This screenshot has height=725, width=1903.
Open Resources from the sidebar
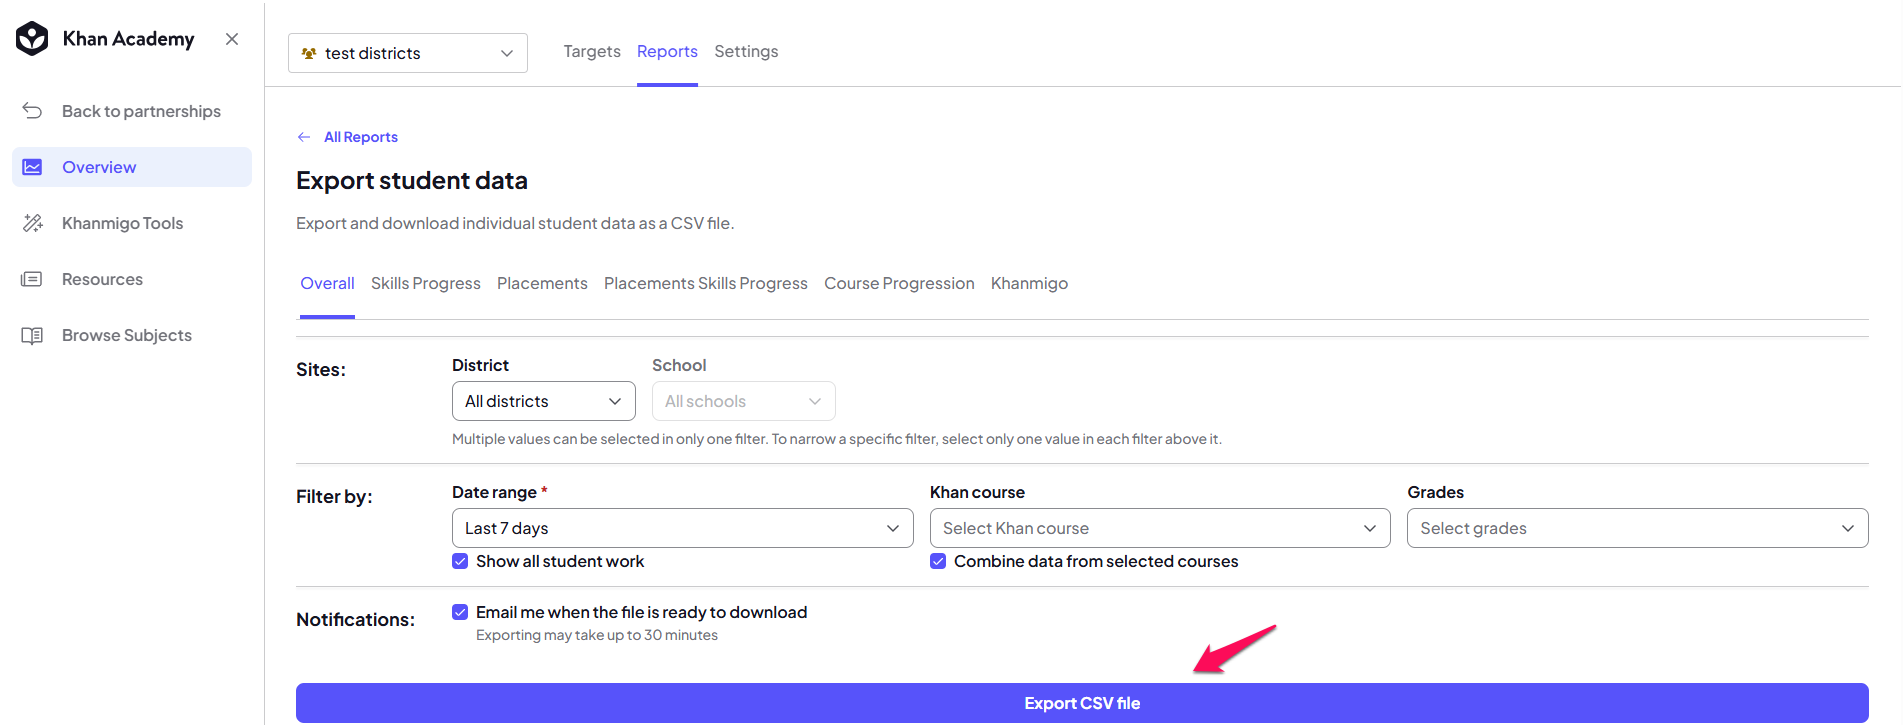pos(132,279)
